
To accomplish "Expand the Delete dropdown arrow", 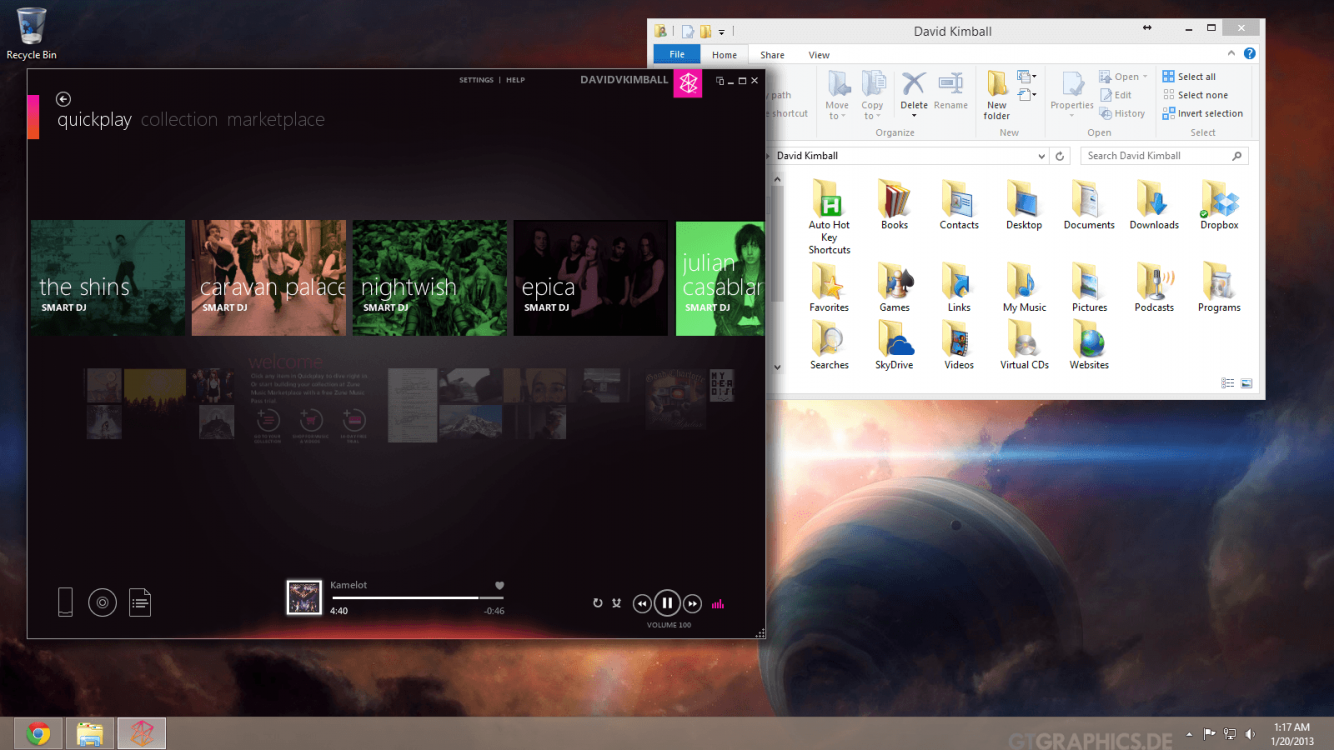I will coord(914,115).
